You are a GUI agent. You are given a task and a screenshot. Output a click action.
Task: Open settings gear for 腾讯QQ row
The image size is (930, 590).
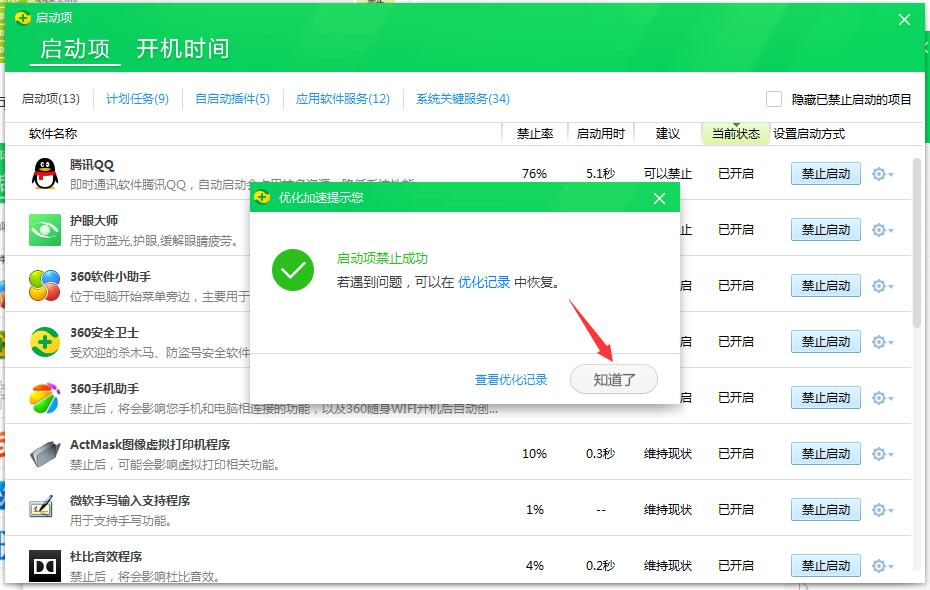pyautogui.click(x=883, y=174)
